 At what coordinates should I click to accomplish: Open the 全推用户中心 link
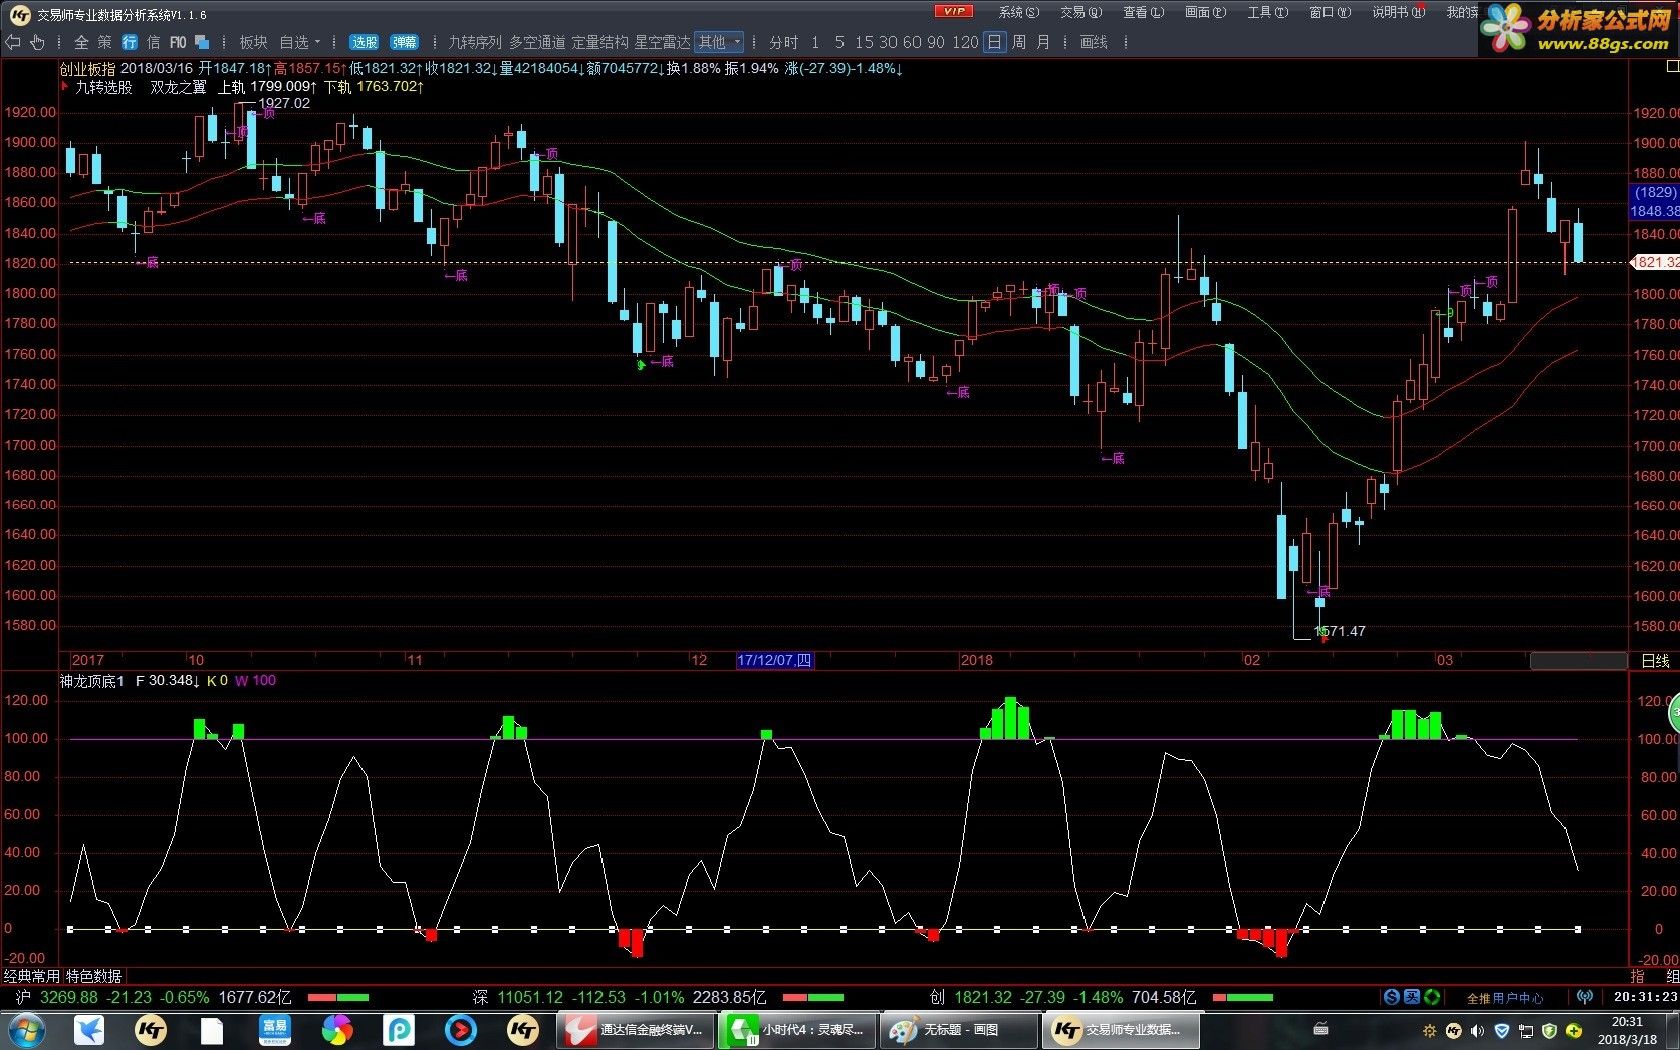click(1504, 998)
